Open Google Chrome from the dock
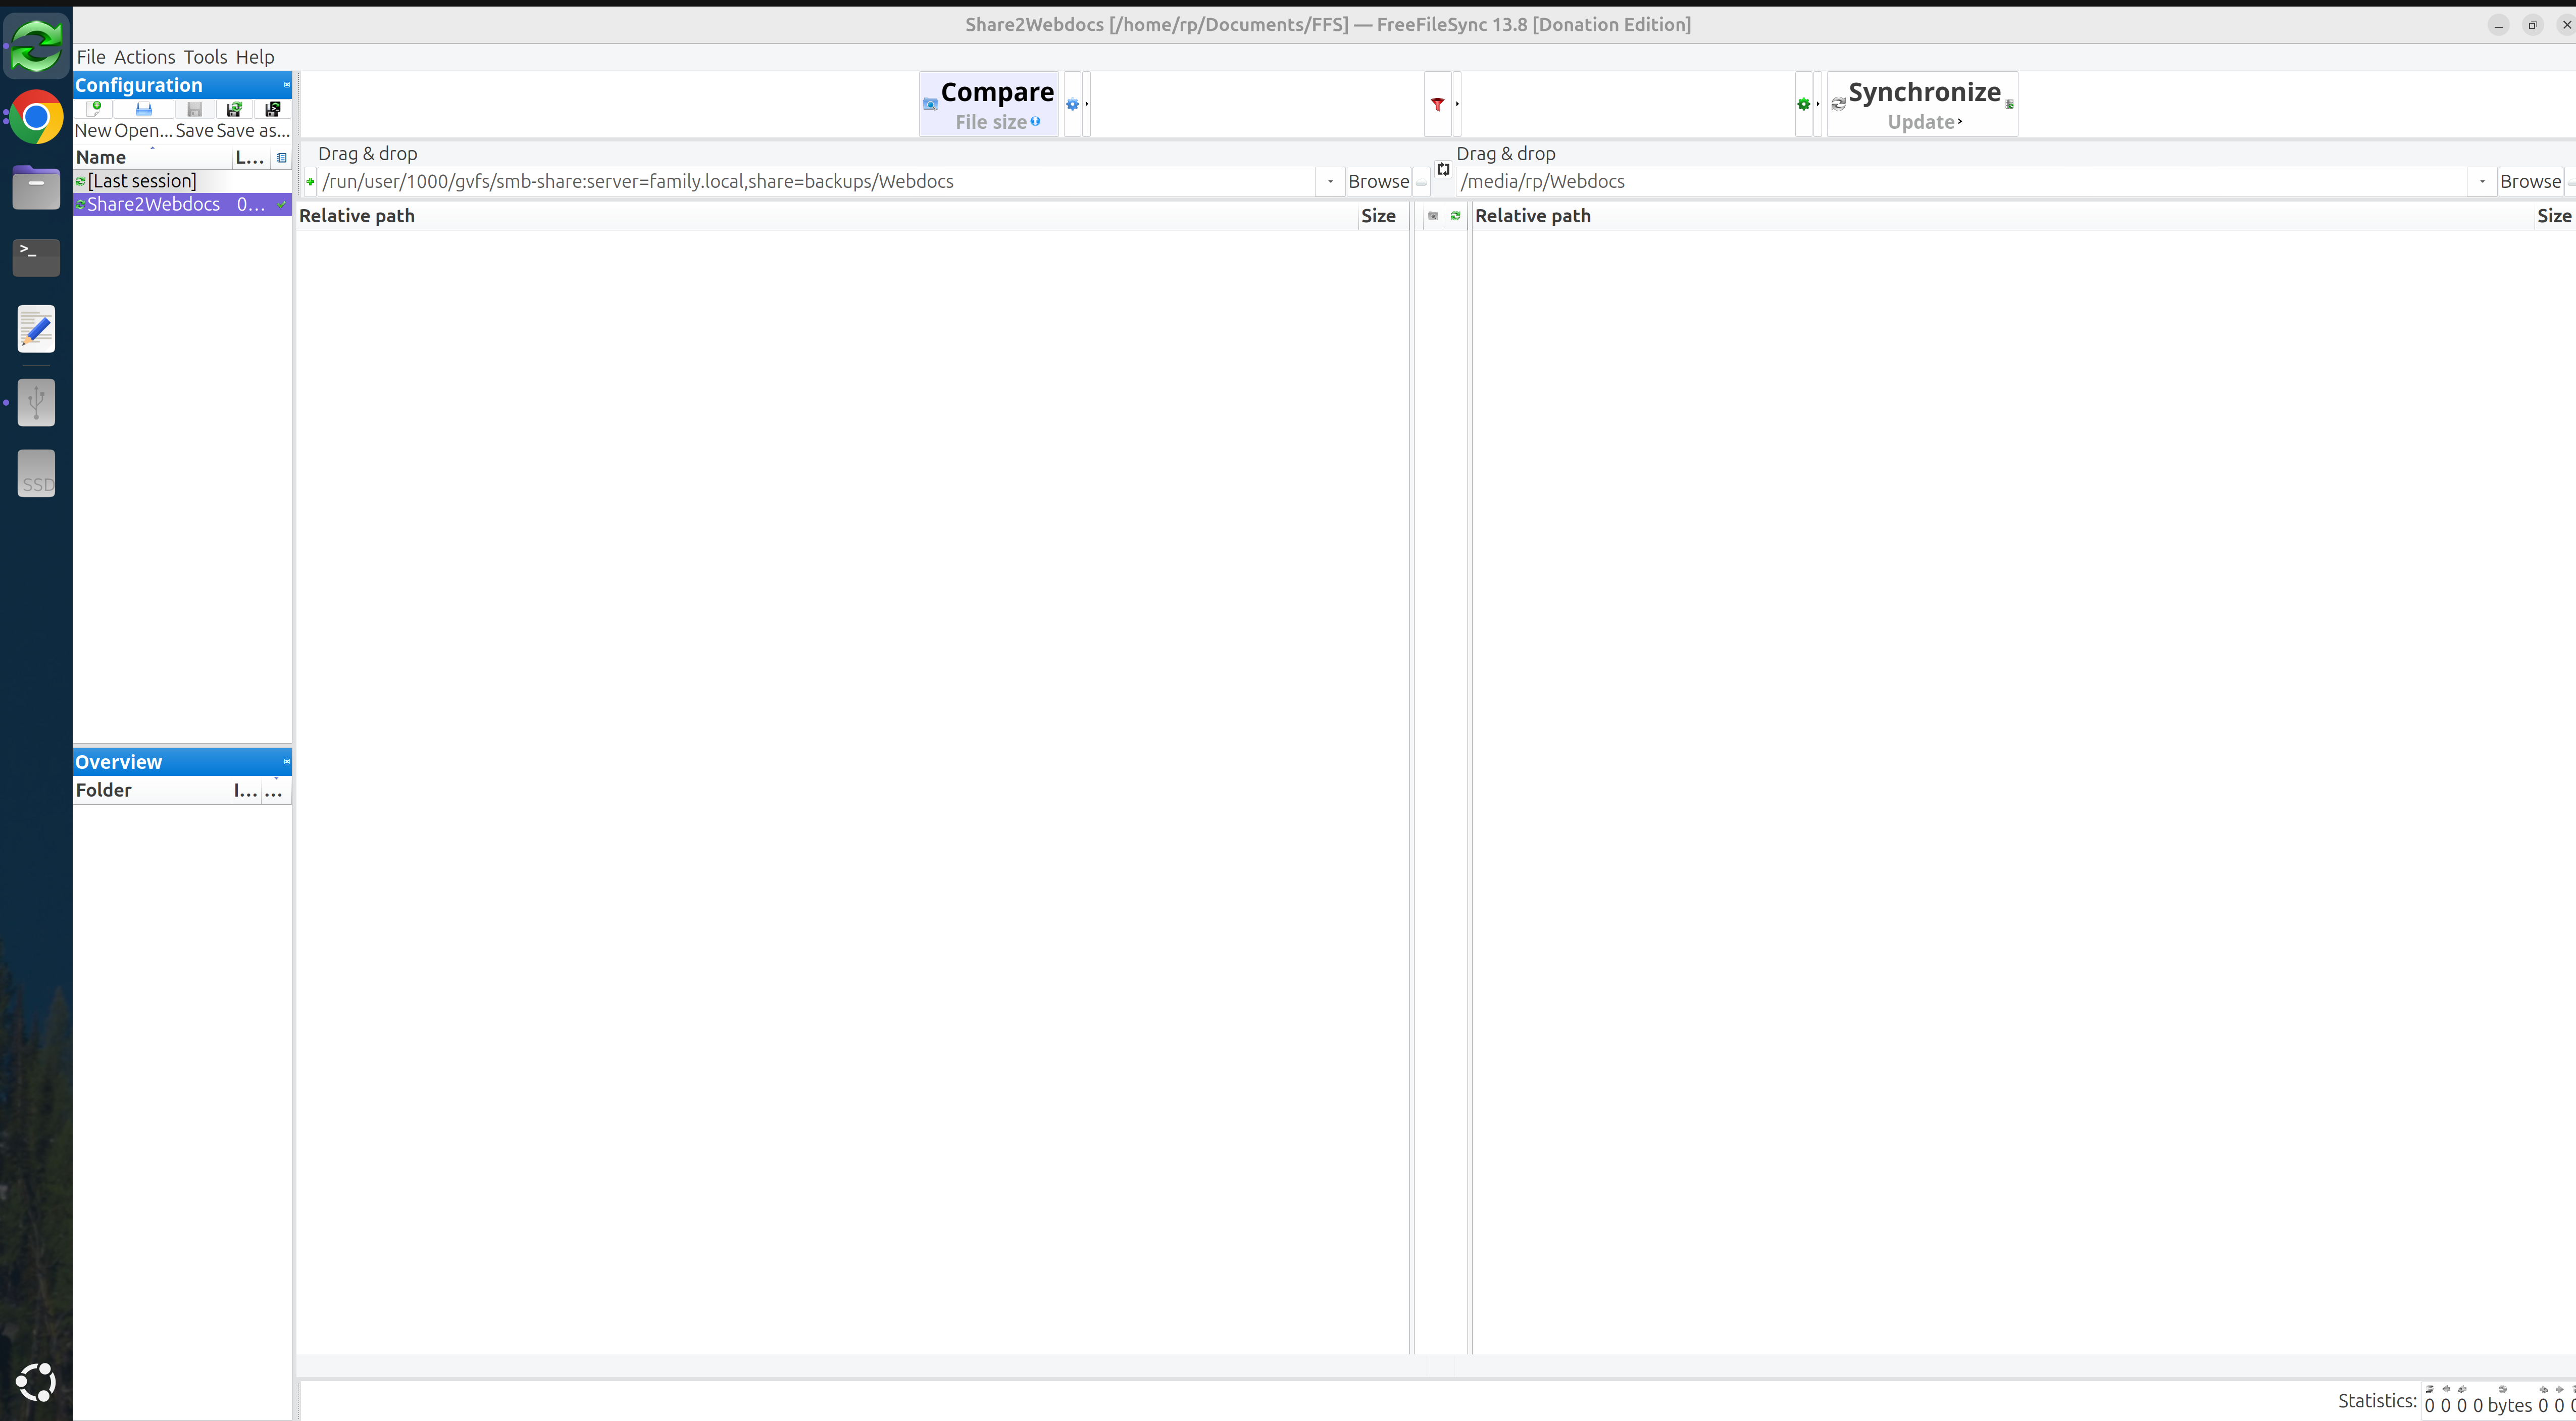The height and width of the screenshot is (1421, 2576). point(36,118)
